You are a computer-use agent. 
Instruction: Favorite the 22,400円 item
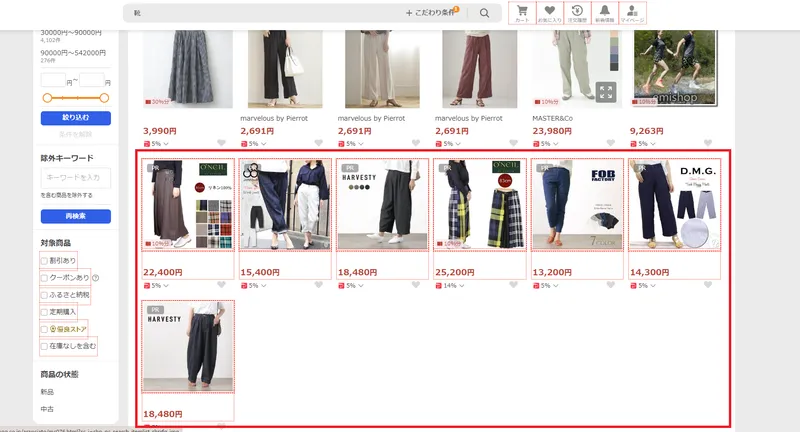click(x=221, y=285)
